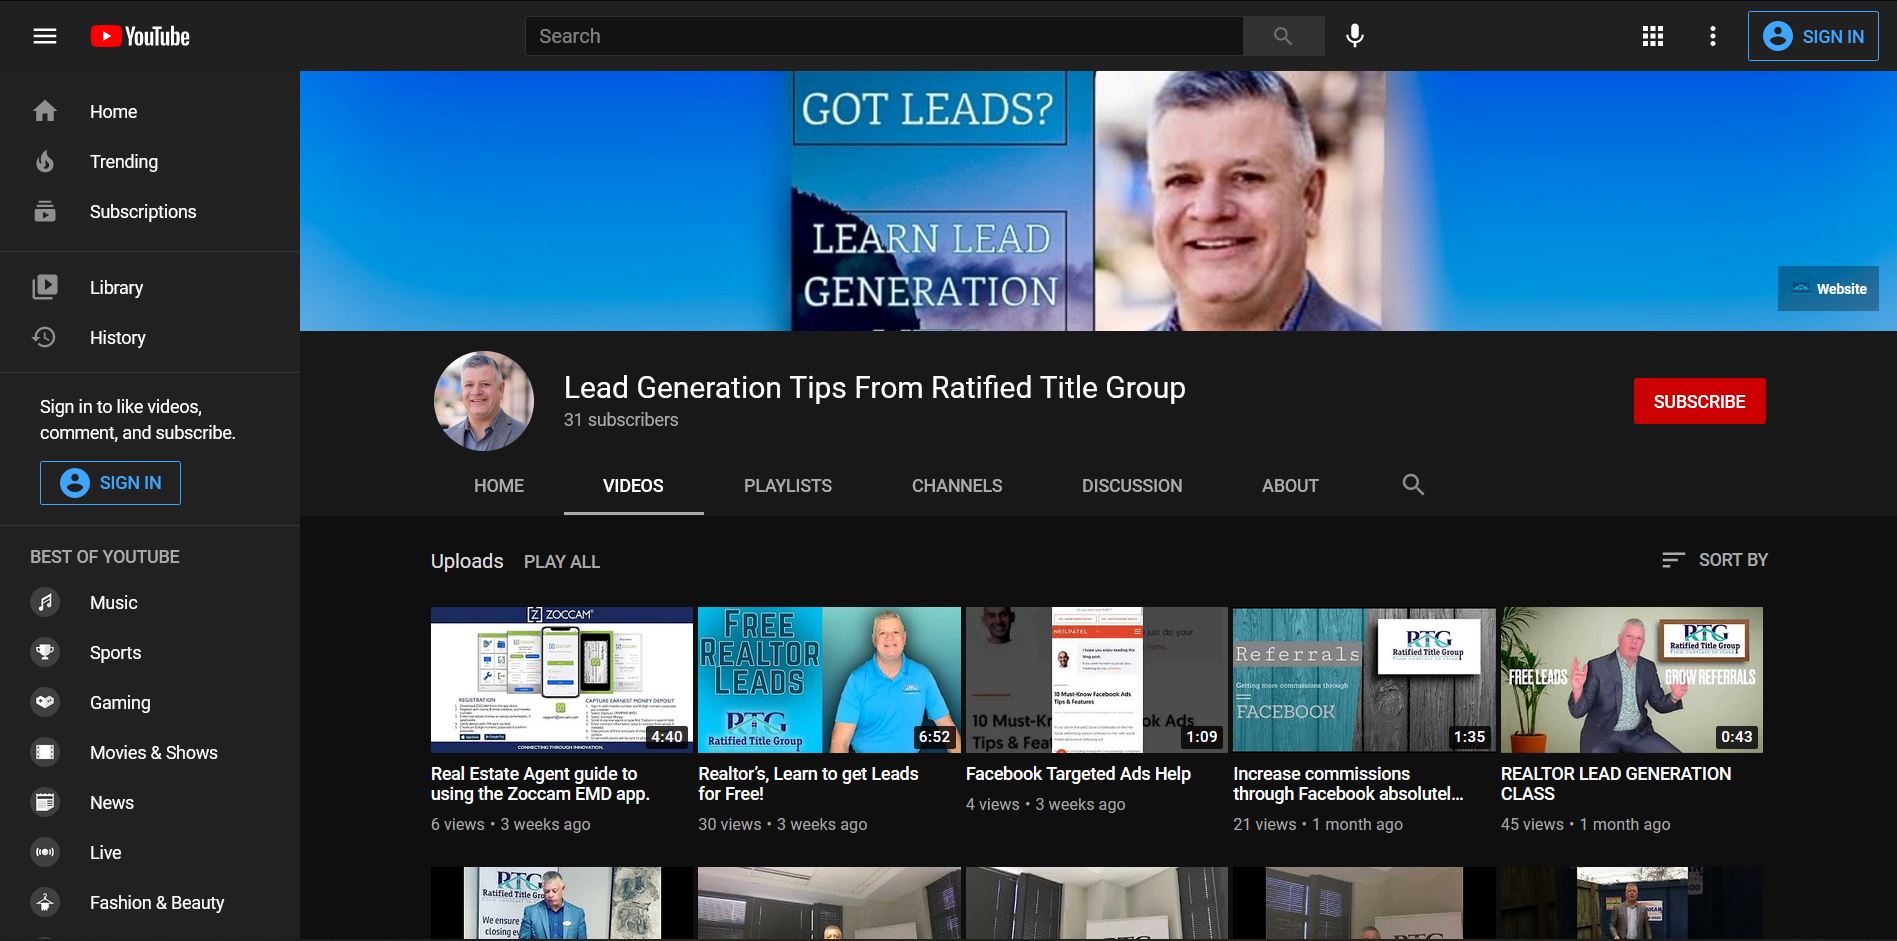Click the Subscriptions sidebar icon
The height and width of the screenshot is (941, 1897).
point(45,211)
